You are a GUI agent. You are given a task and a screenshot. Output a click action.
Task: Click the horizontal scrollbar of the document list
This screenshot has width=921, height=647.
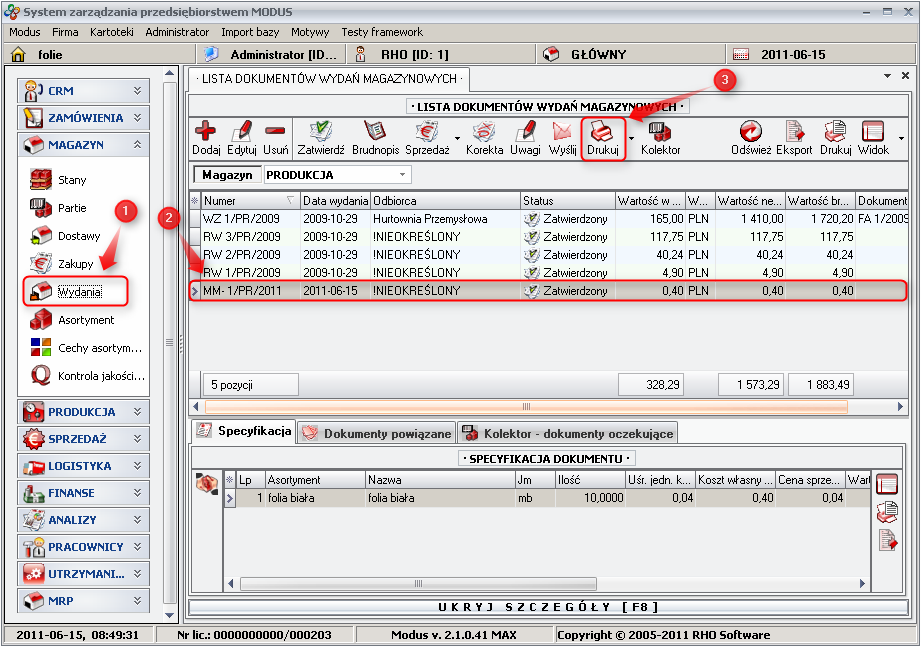[525, 407]
